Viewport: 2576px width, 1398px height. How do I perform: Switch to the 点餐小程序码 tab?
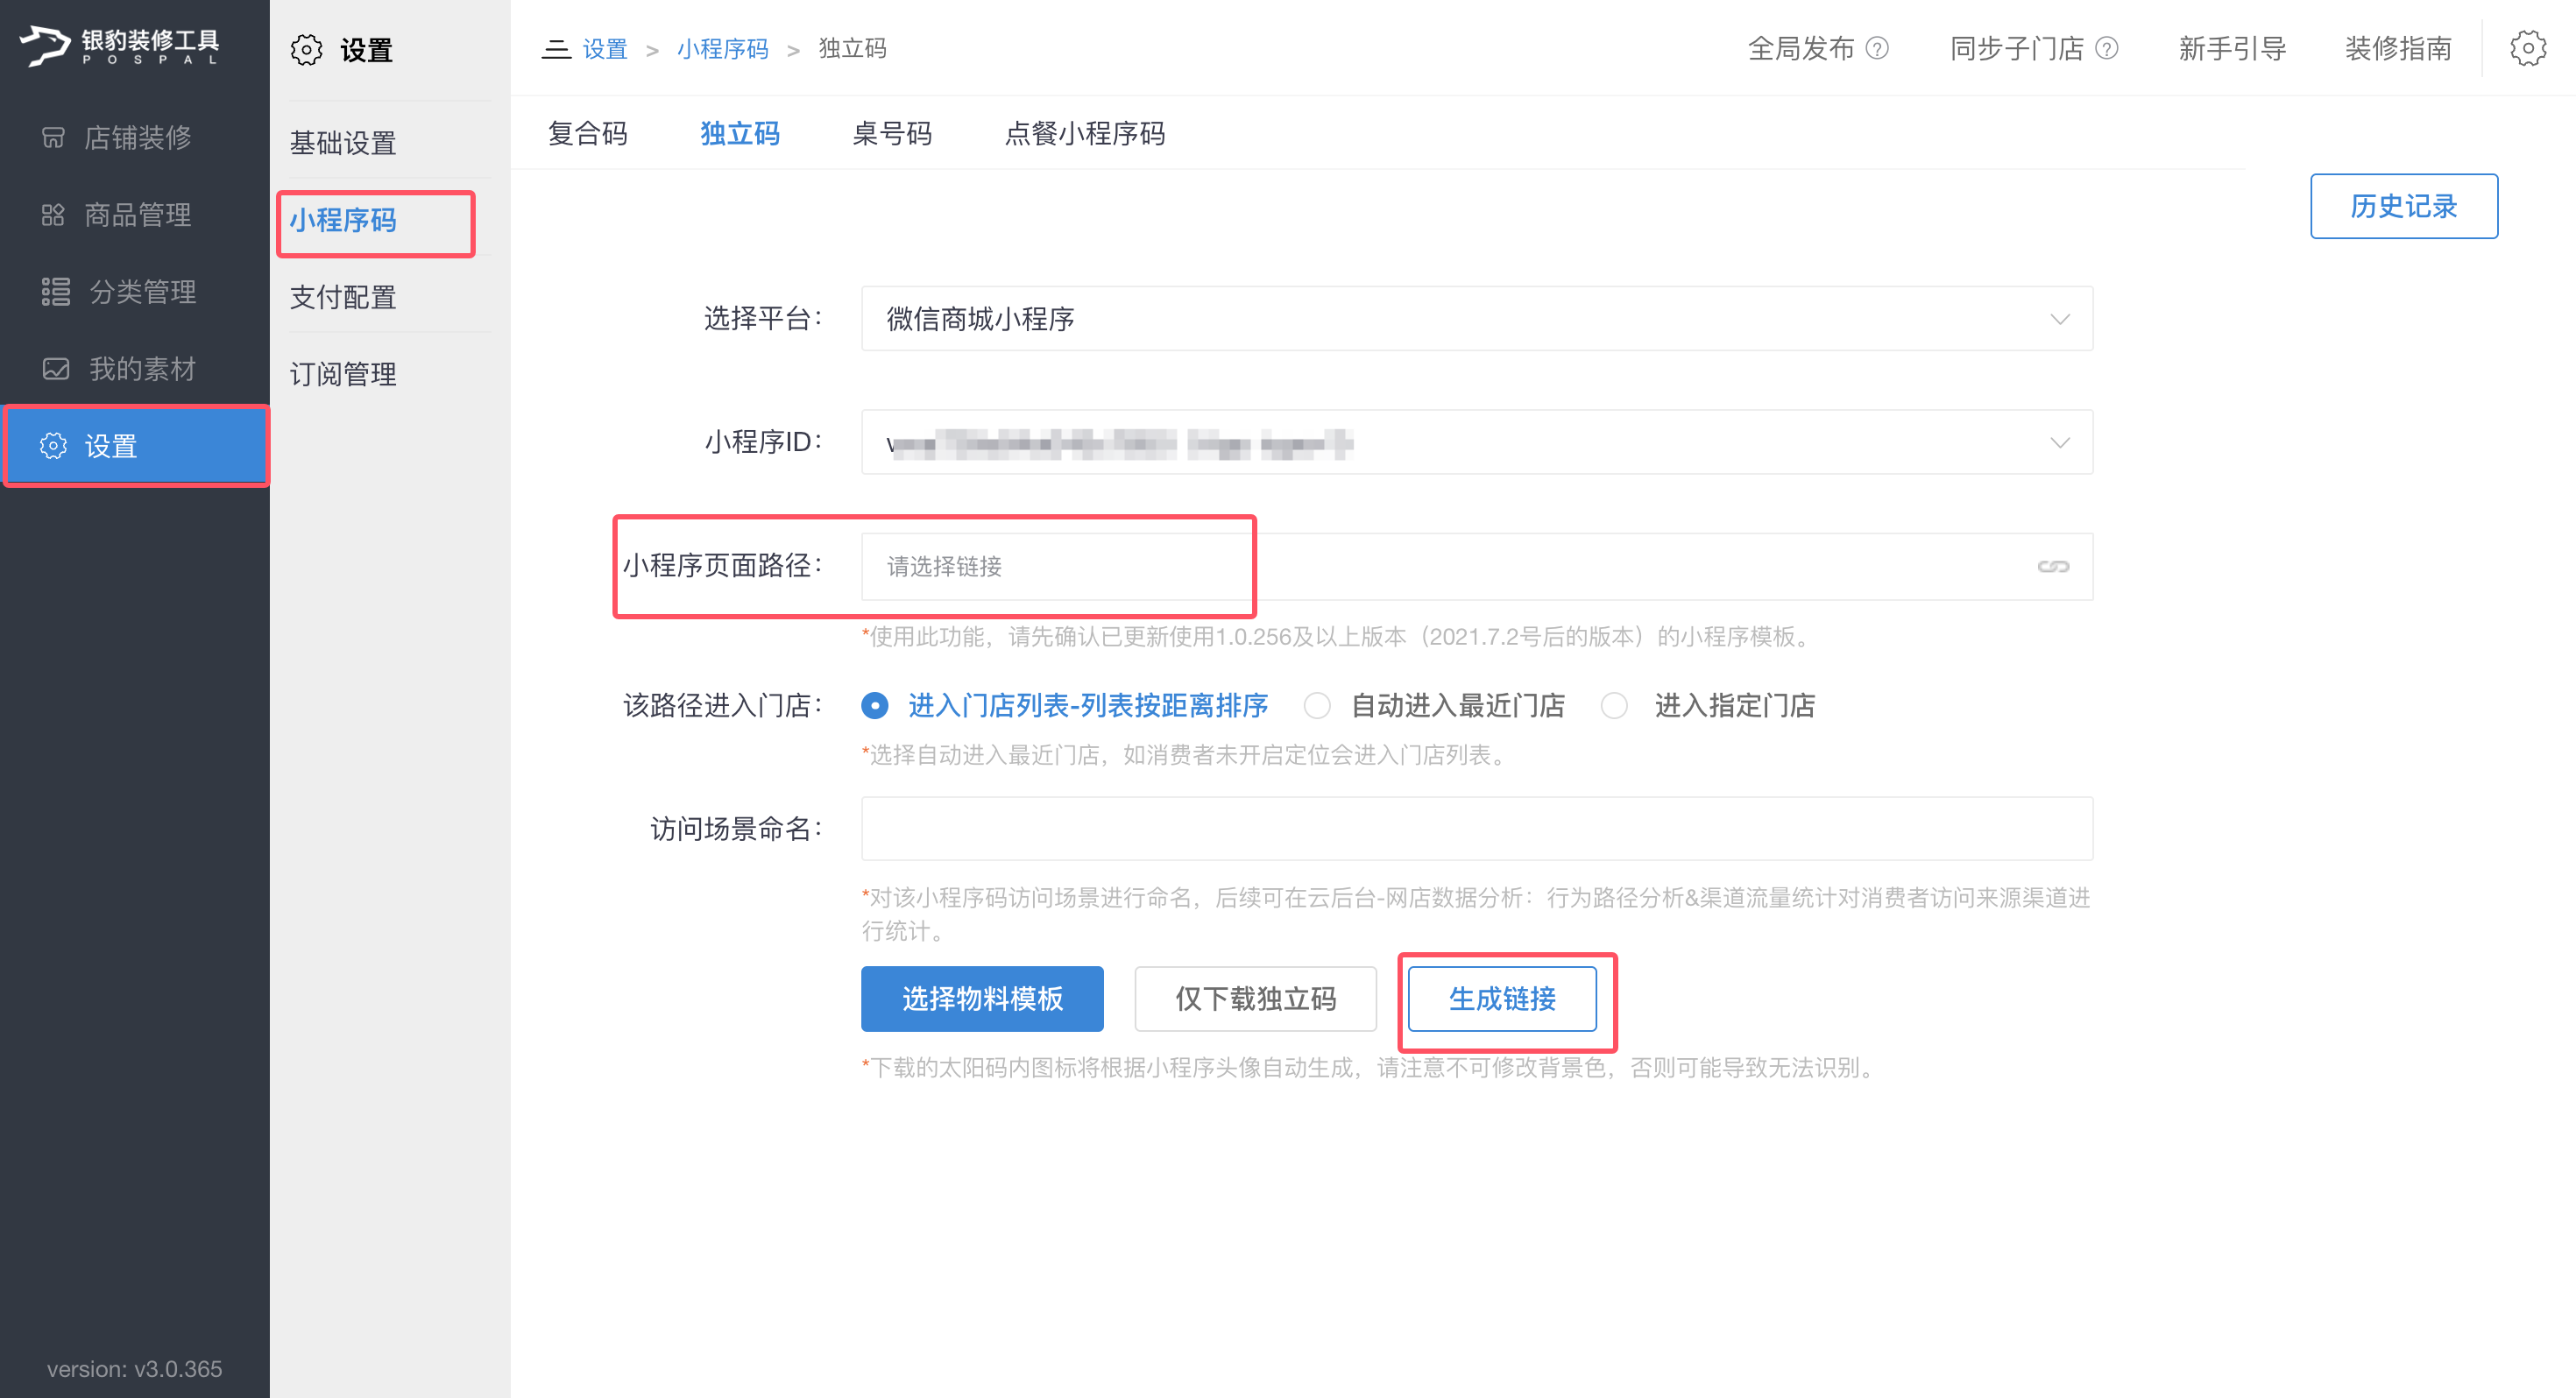[x=1085, y=134]
